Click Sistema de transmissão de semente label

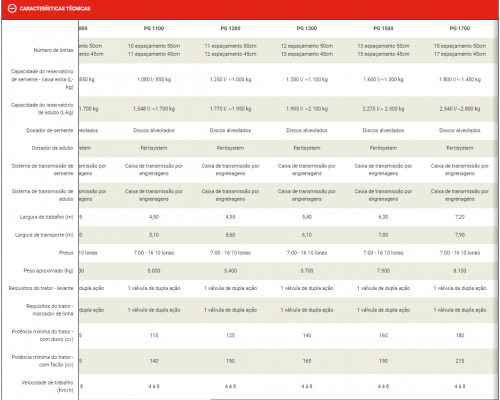(42, 170)
